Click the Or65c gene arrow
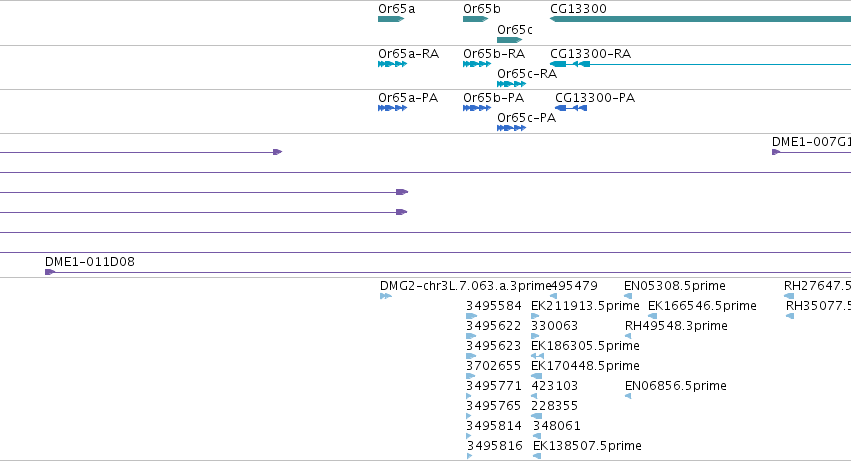This screenshot has width=851, height=461. [510, 40]
